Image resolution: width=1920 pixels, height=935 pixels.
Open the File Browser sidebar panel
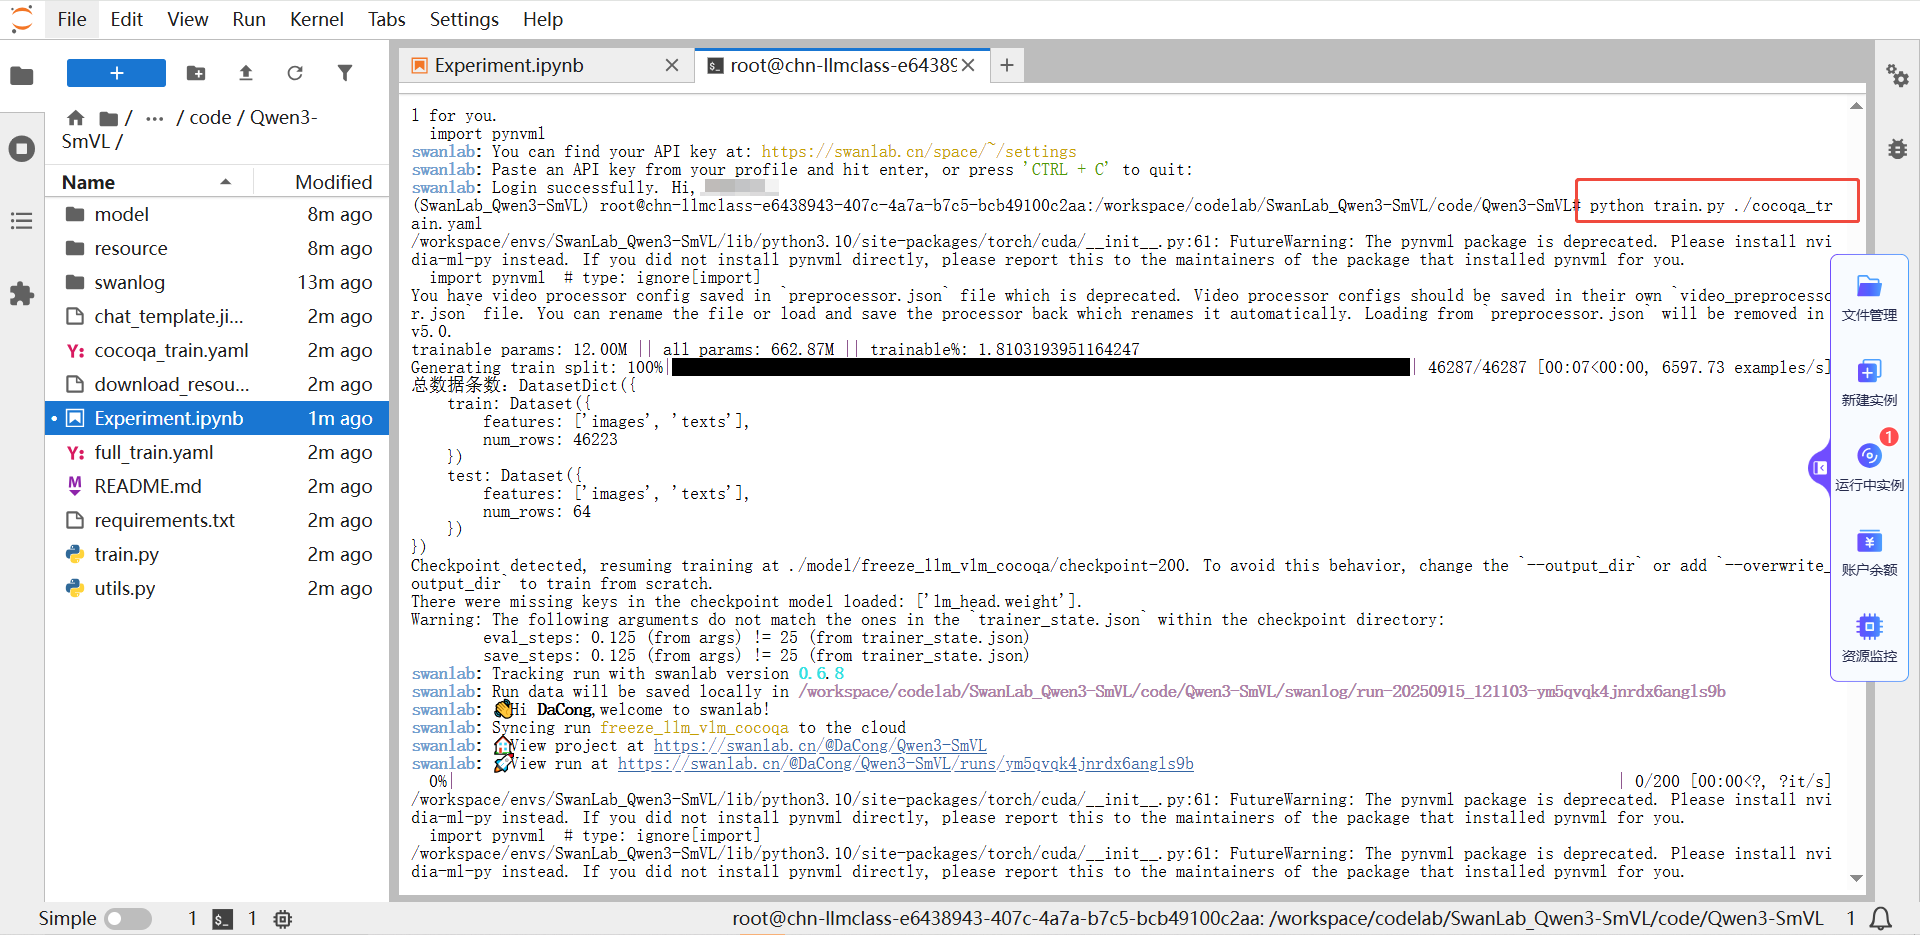coord(22,76)
